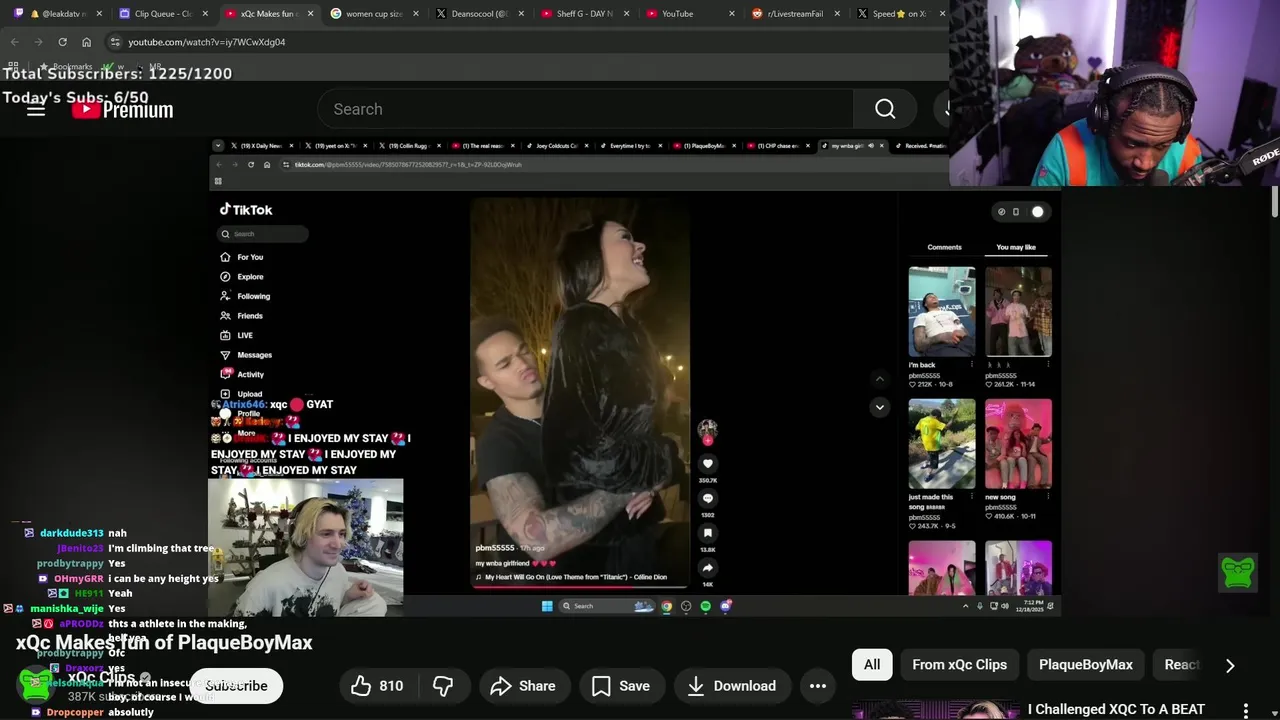Open options for I Challenged XQC video
1280x720 pixels.
[1246, 710]
